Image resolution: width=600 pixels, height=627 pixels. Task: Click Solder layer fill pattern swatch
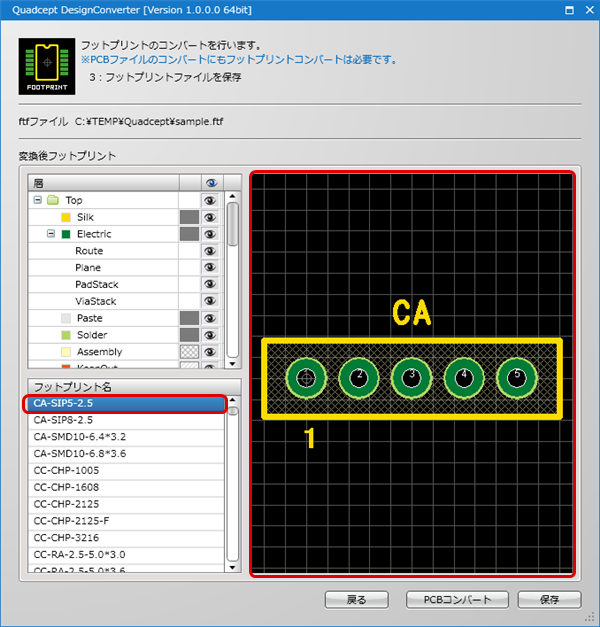[189, 335]
